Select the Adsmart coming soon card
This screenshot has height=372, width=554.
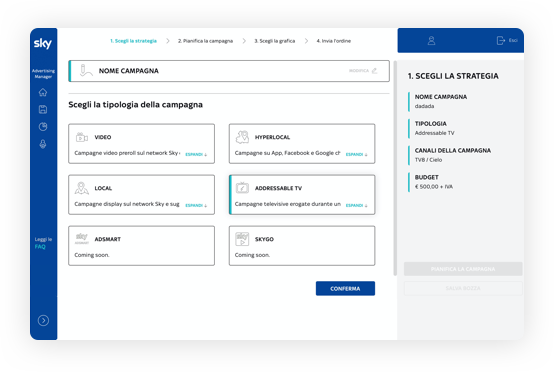coord(141,246)
